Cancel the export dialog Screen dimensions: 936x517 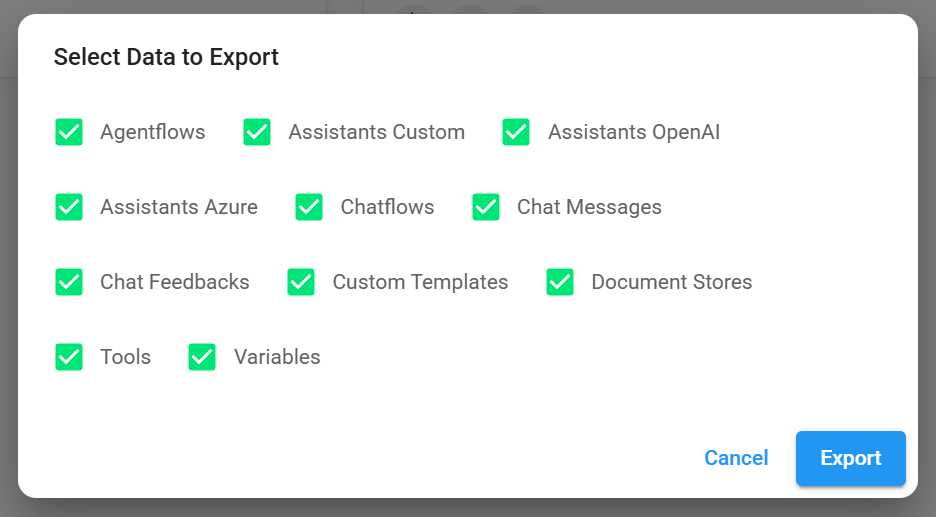736,458
